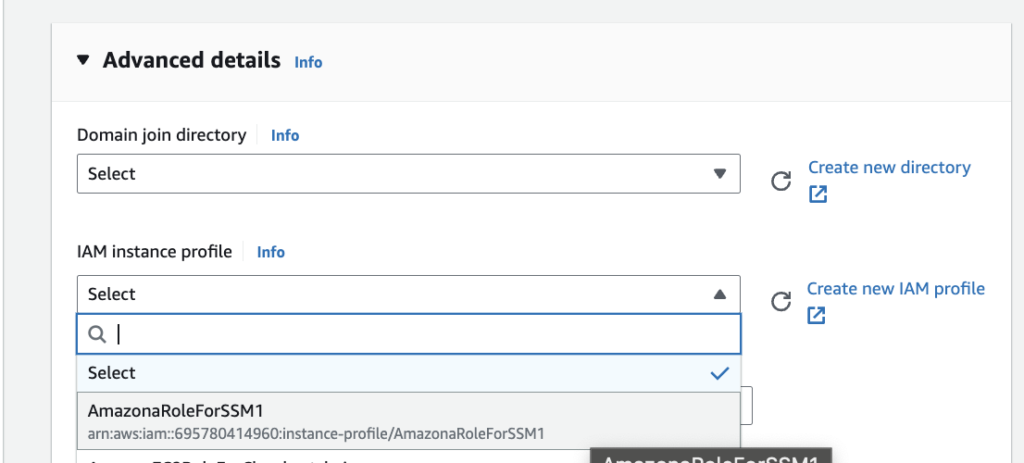Collapse the Advanced details section triangle
Image resolution: width=1024 pixels, height=463 pixels.
click(83, 61)
